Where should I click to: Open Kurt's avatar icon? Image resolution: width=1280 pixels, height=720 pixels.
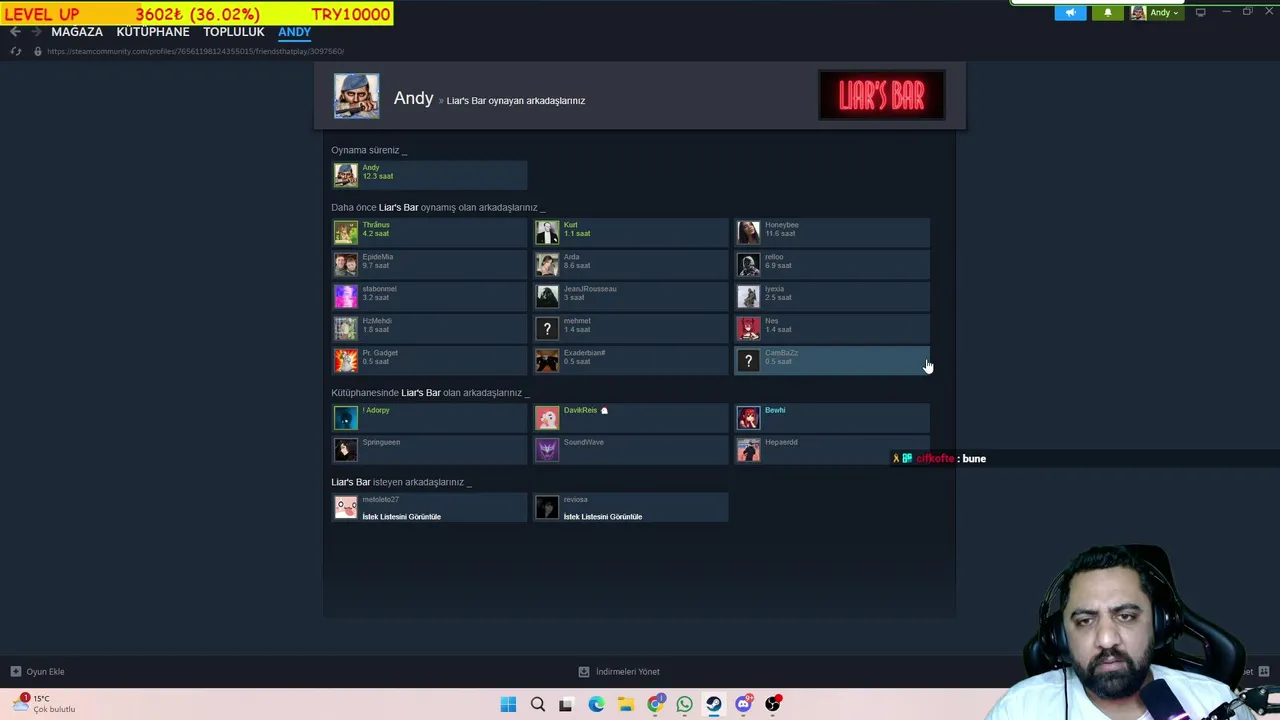(547, 232)
